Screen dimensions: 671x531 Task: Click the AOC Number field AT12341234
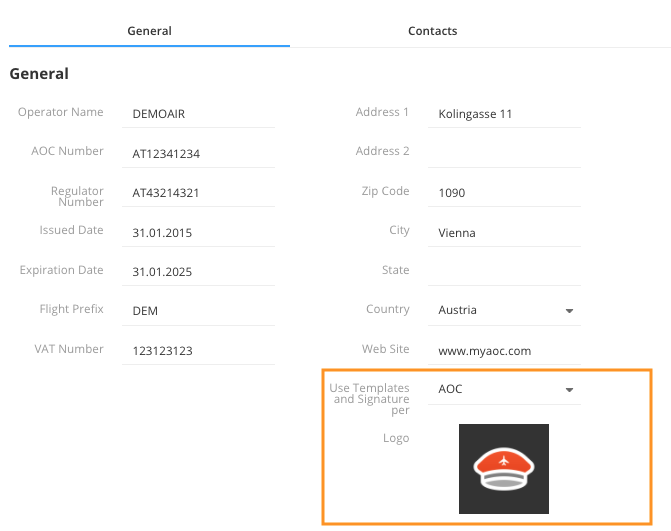[198, 154]
